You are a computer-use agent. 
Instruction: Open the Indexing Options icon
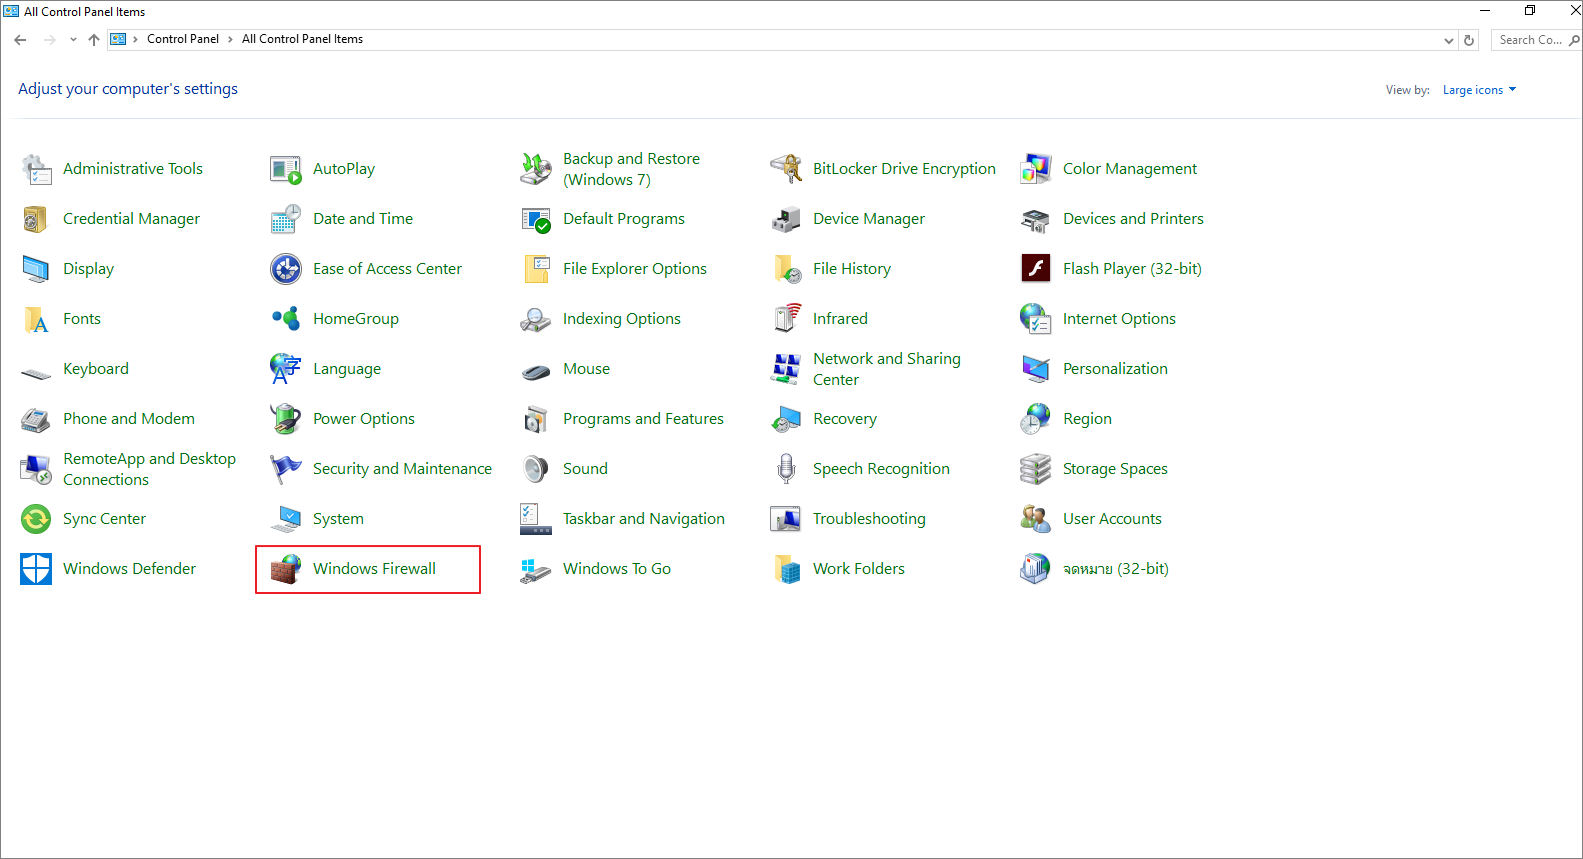point(536,319)
